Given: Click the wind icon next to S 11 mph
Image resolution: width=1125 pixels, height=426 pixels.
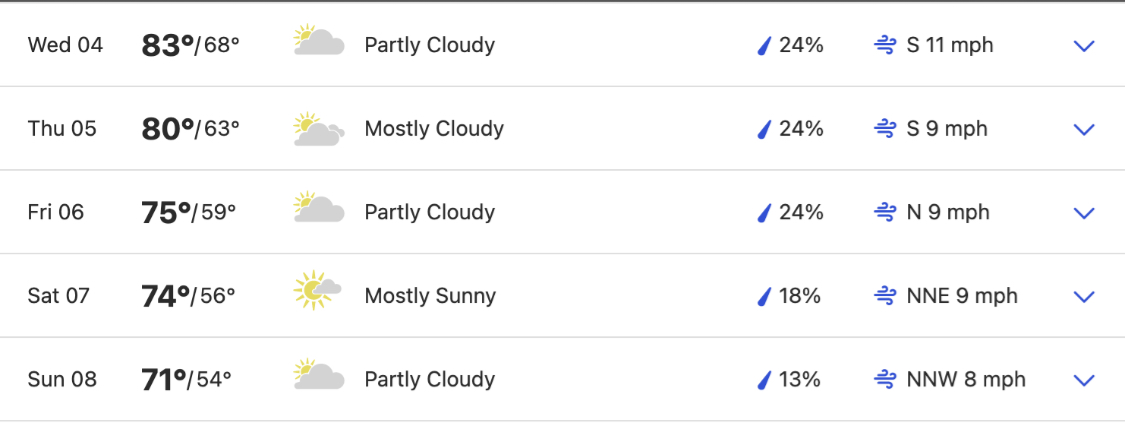Looking at the screenshot, I should (885, 46).
